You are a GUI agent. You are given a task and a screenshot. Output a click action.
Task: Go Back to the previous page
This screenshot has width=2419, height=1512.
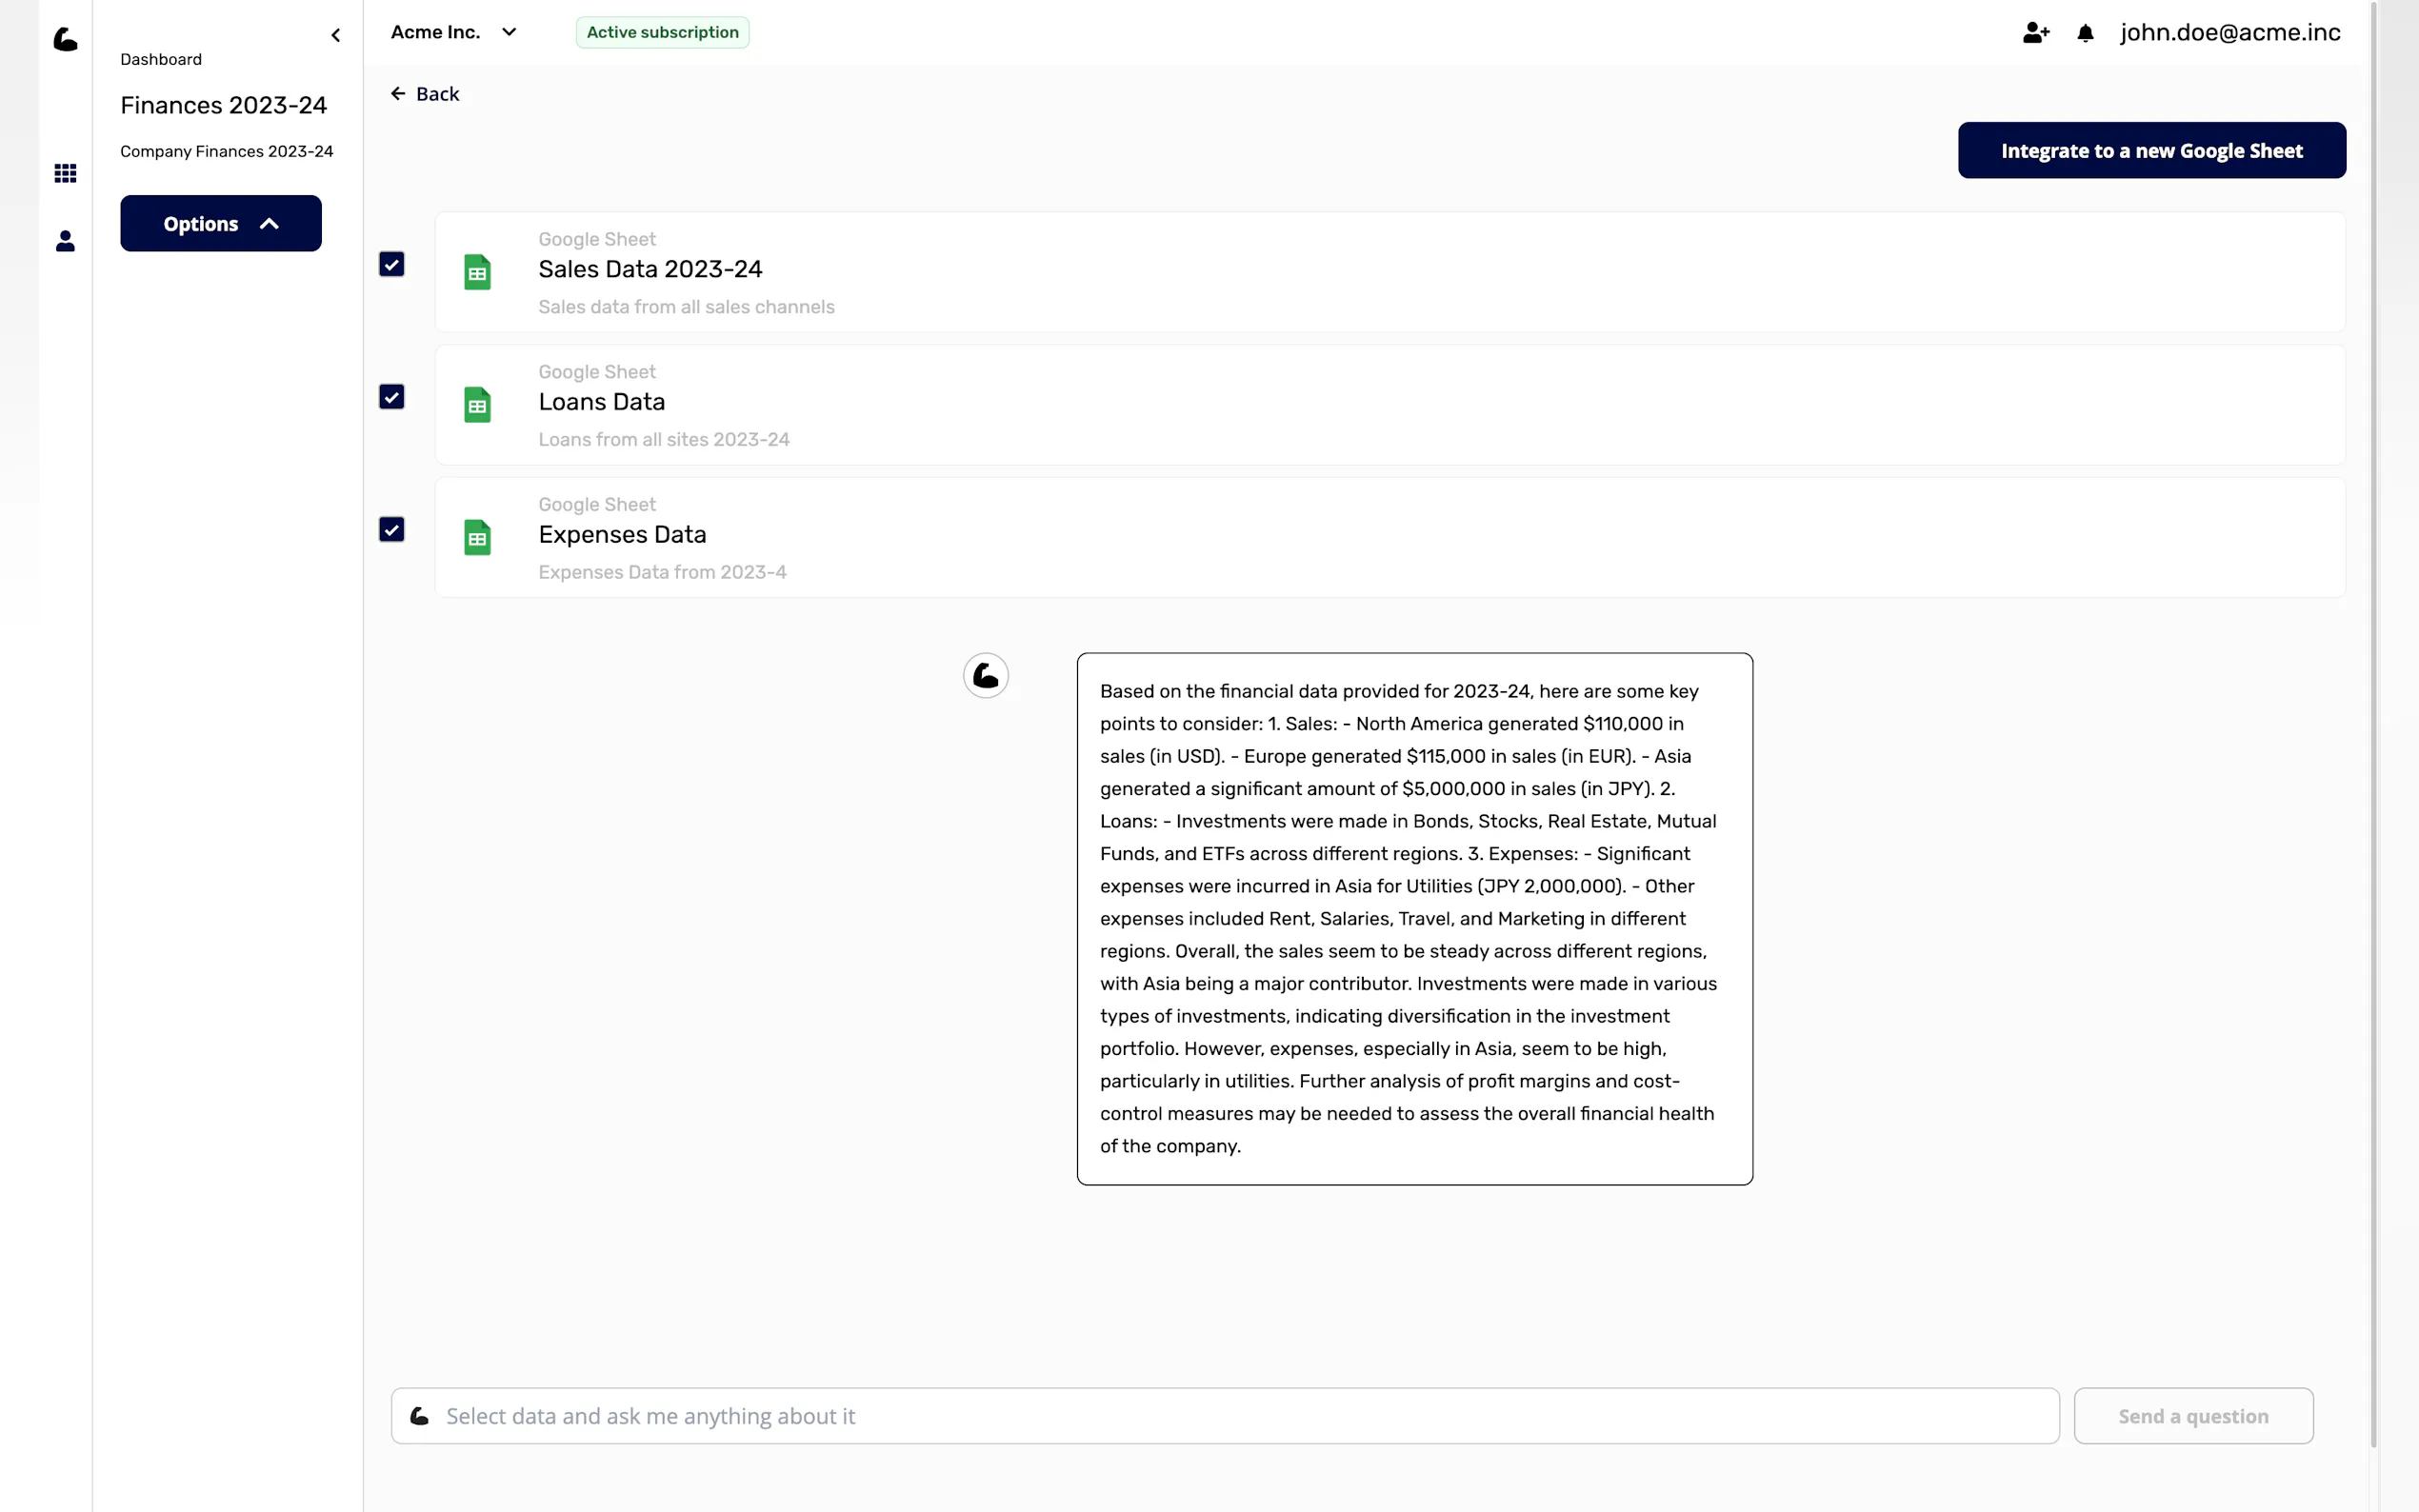(425, 94)
